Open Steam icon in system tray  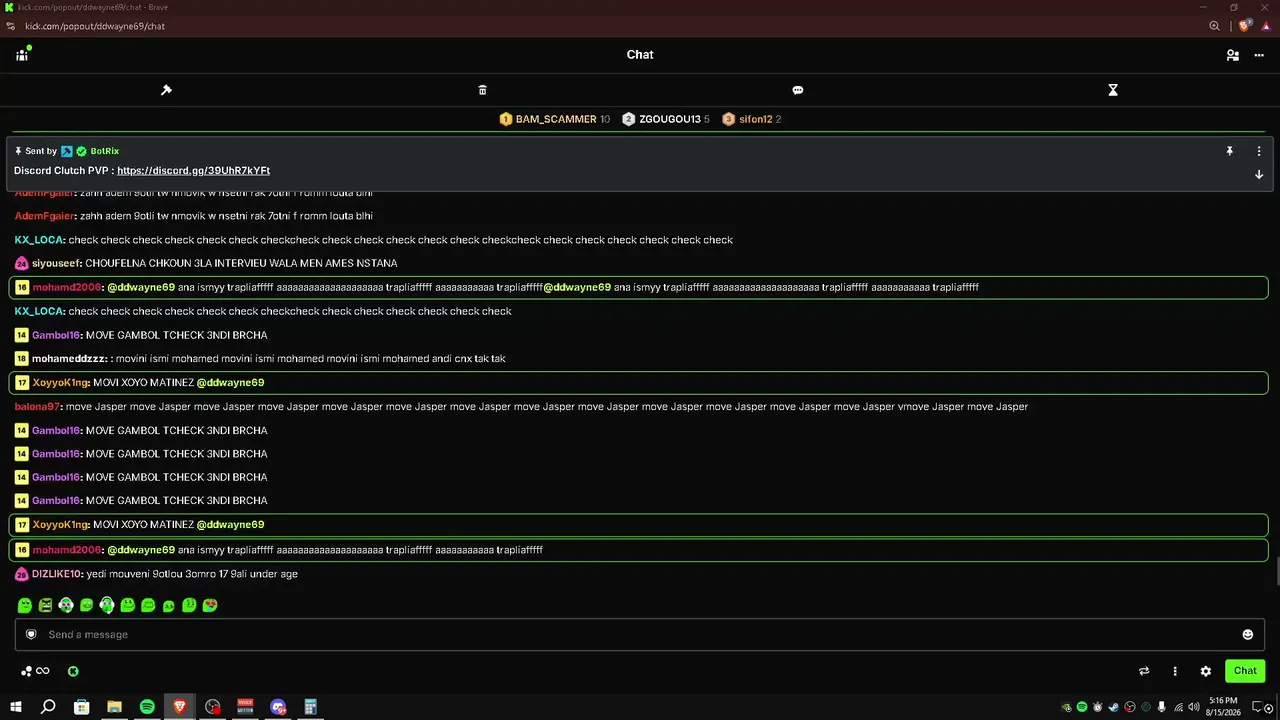[x=1113, y=707]
